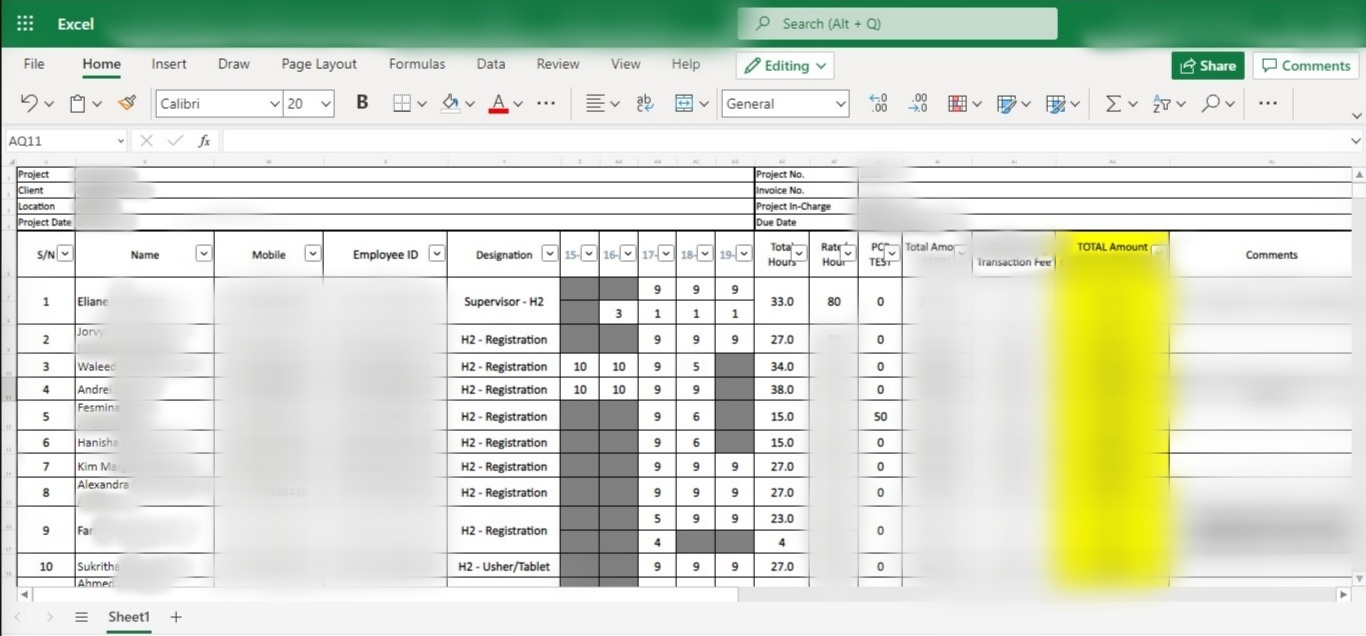Open the Name column filter dropdown
The height and width of the screenshot is (636, 1366).
pos(203,254)
